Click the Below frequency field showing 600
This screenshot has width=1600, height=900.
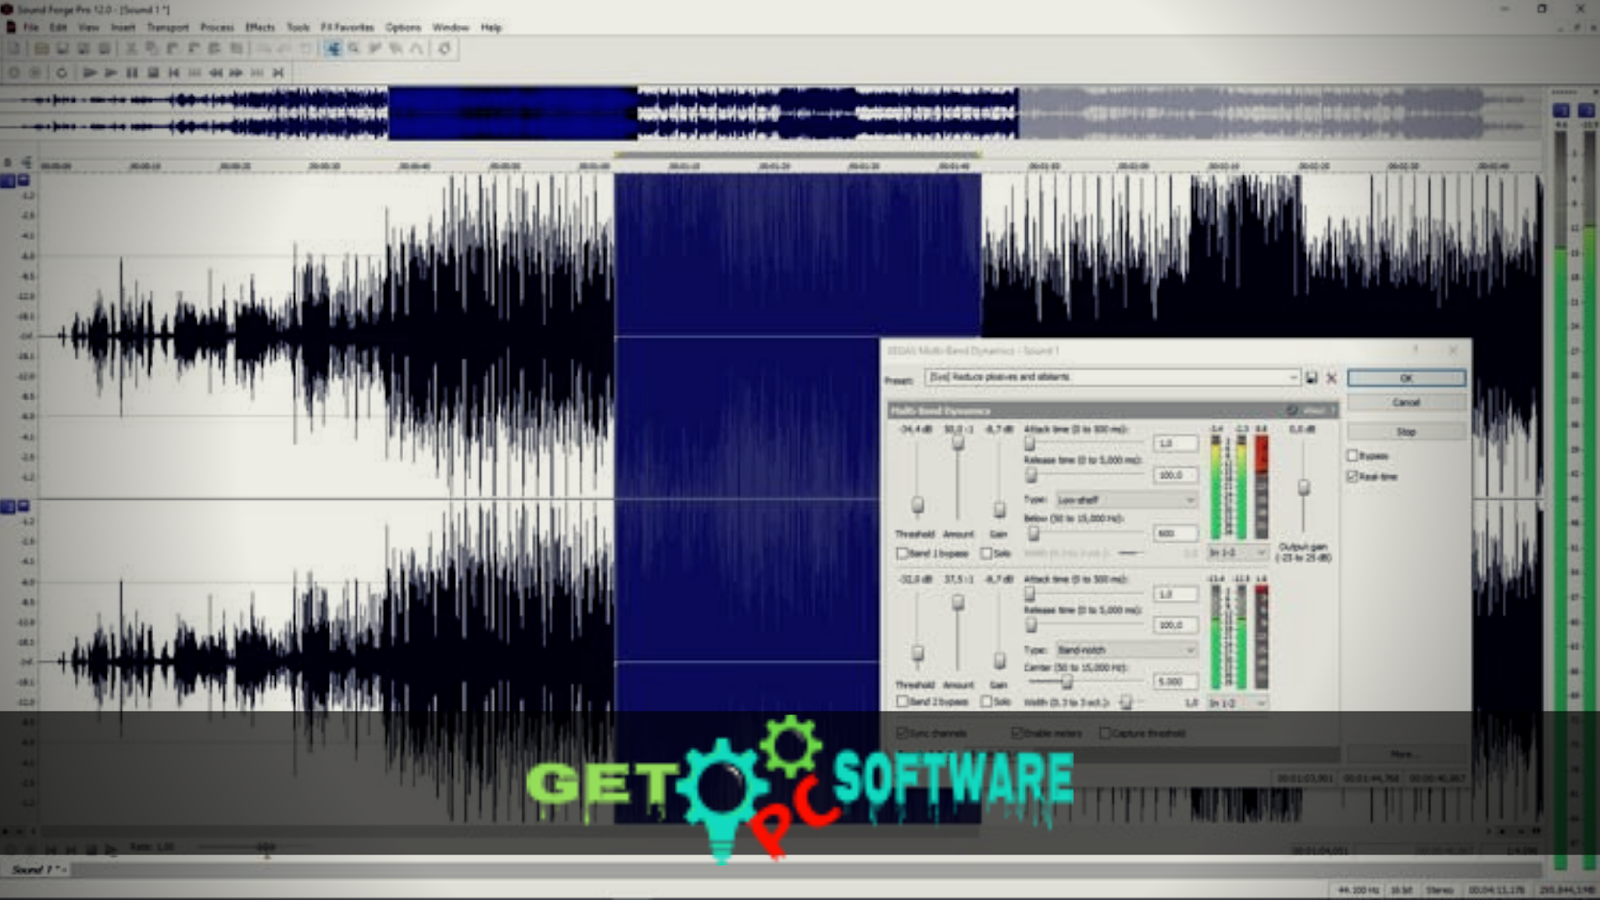click(x=1175, y=534)
